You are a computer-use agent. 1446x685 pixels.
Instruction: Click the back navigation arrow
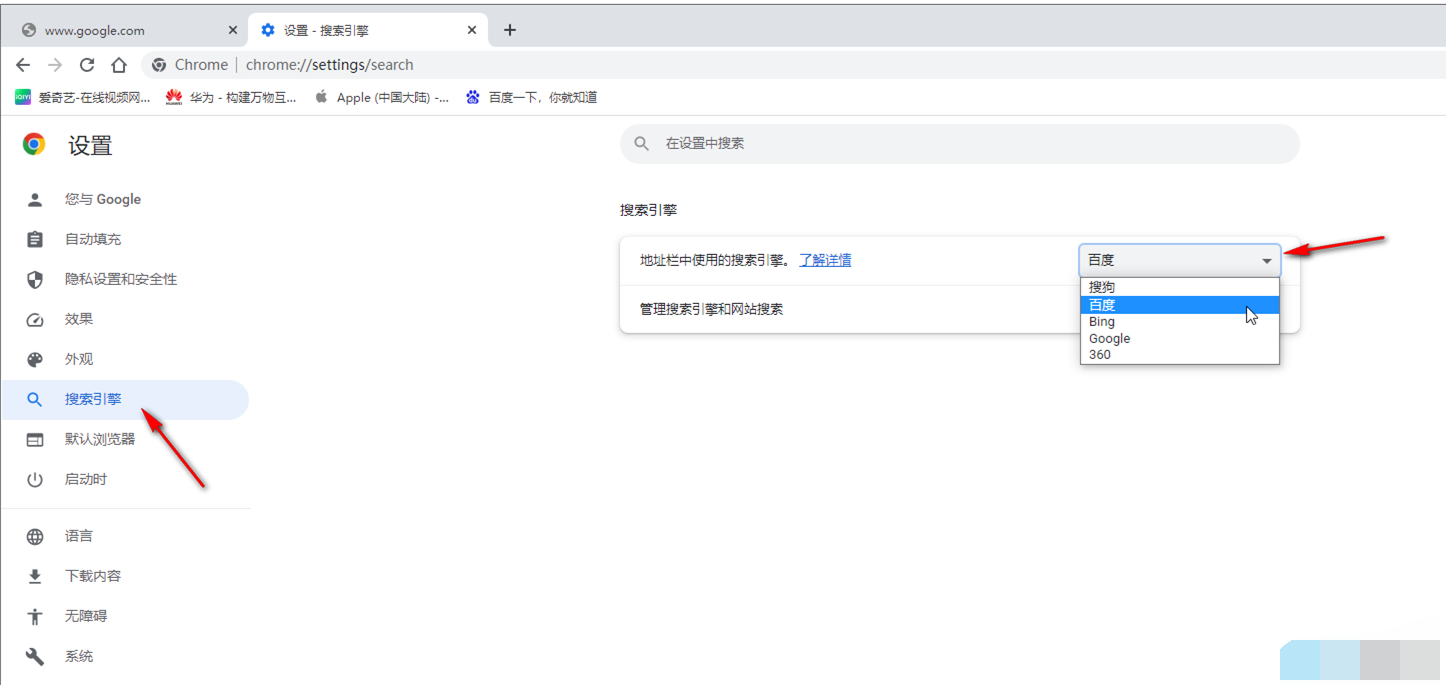tap(23, 65)
